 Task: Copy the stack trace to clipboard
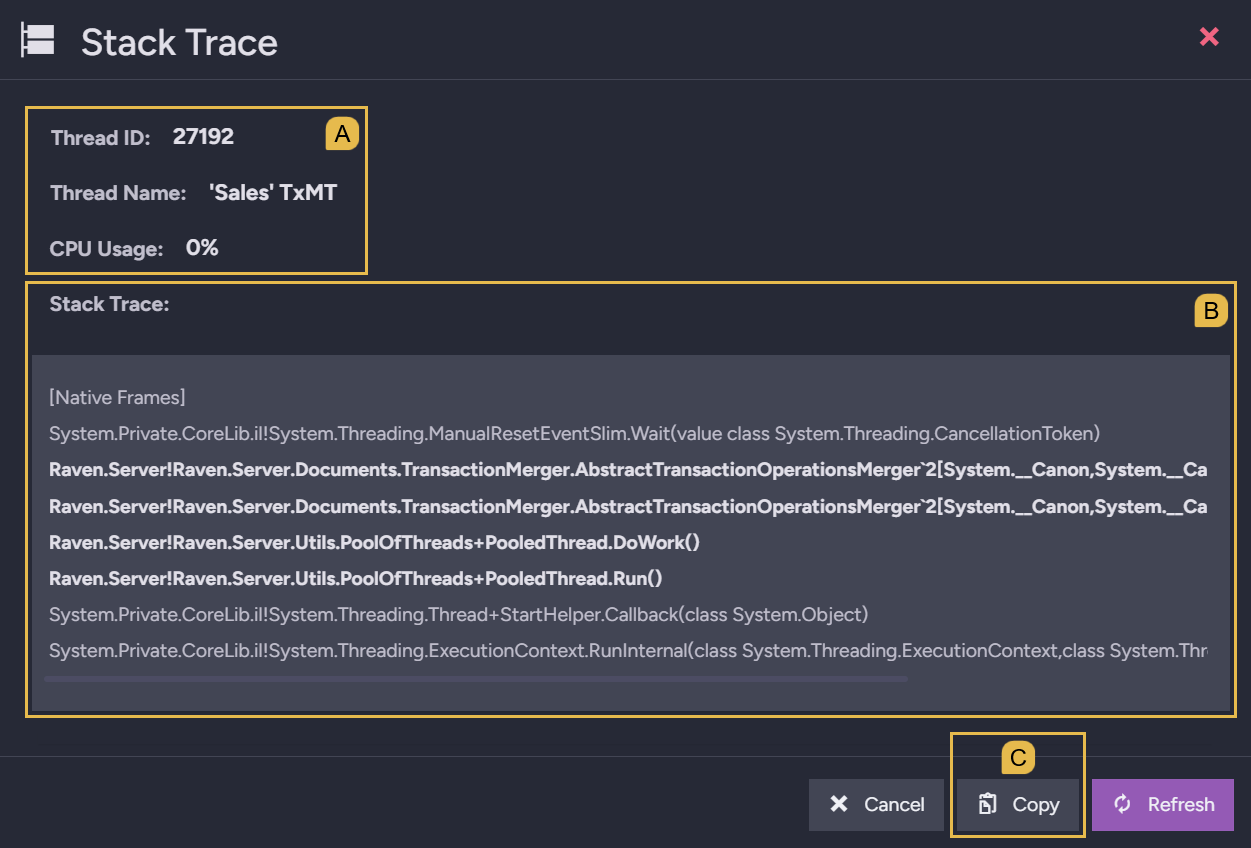tap(1018, 805)
